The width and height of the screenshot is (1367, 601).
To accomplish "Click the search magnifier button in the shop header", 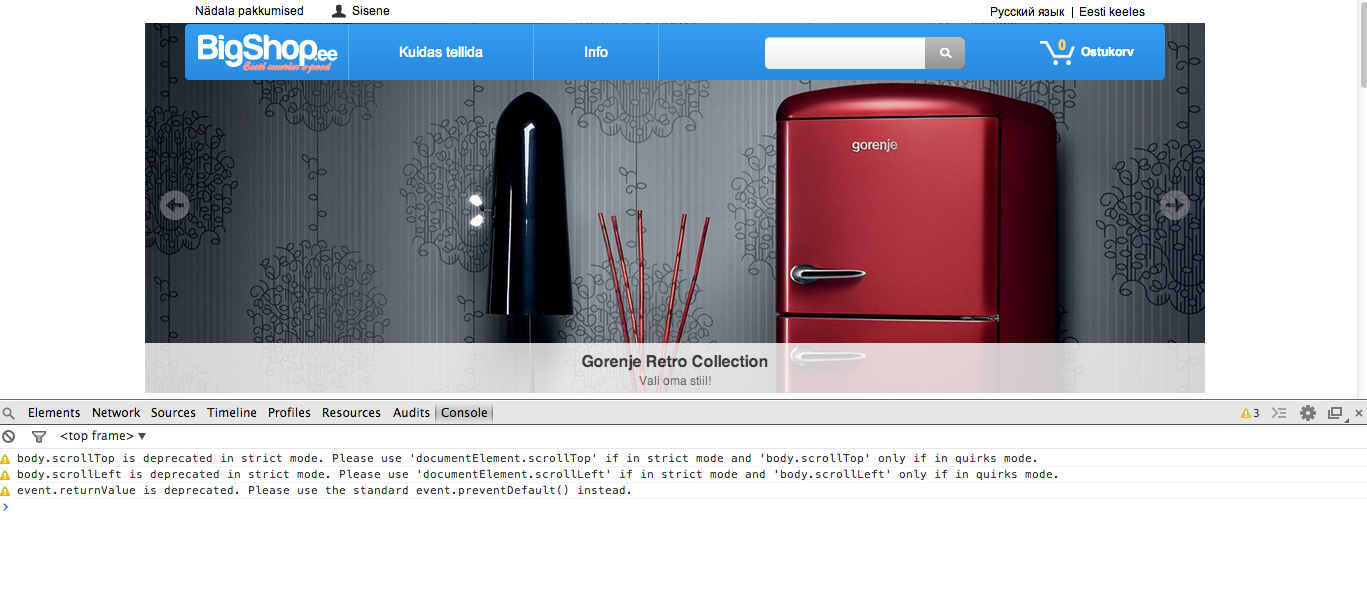I will [x=945, y=53].
